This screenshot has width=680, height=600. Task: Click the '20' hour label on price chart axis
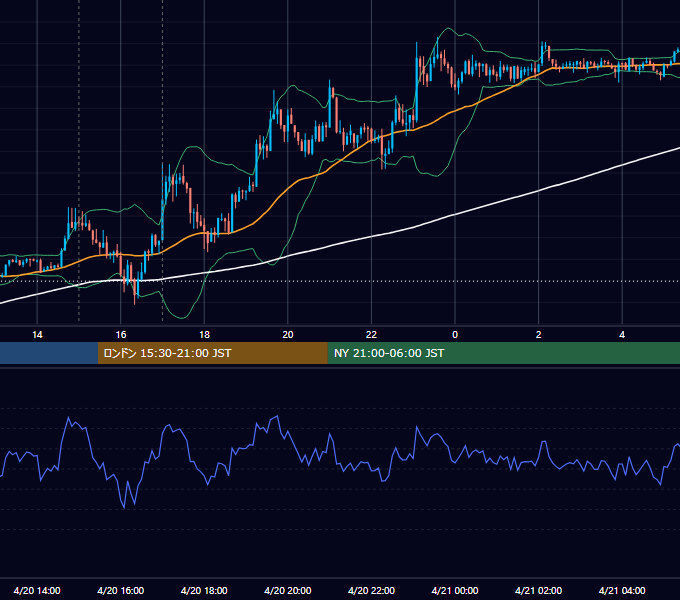[288, 335]
